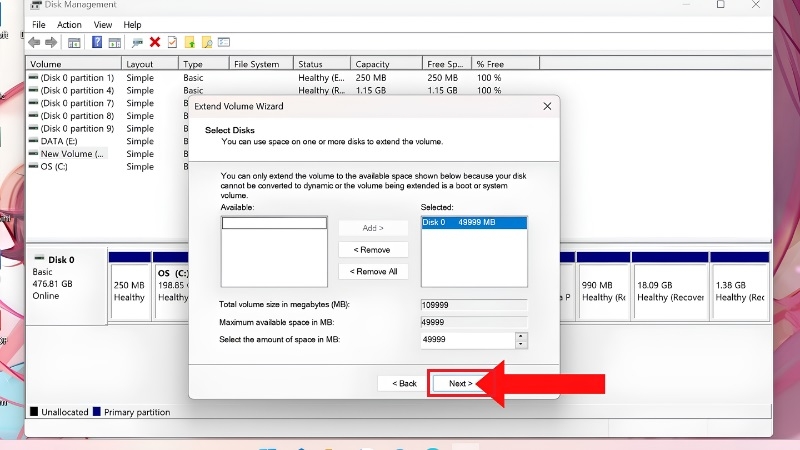Select Disk 0 49999 MB in Selected list
Screen dimensions: 800x450
(x=474, y=222)
